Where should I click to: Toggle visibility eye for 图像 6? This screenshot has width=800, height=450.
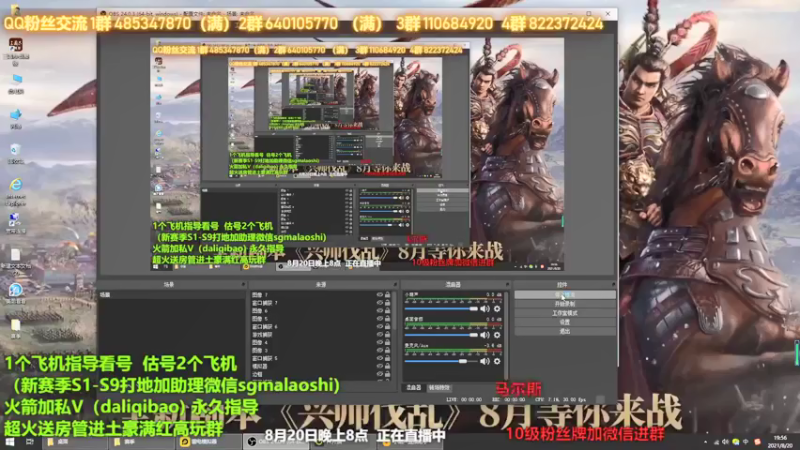[379, 311]
